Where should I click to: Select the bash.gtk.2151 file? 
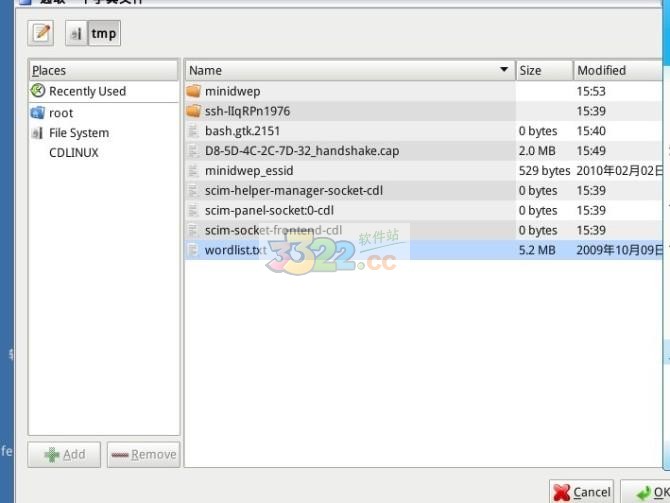point(242,131)
